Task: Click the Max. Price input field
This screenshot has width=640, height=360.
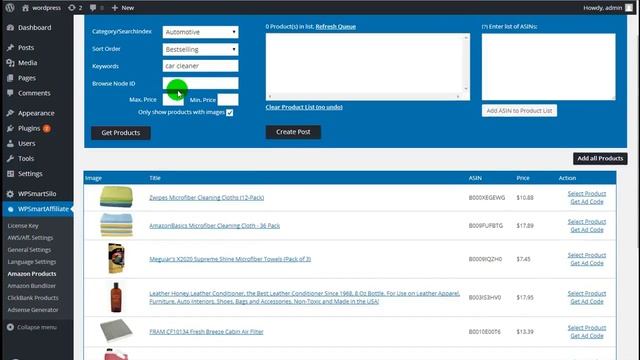Action: tap(173, 100)
